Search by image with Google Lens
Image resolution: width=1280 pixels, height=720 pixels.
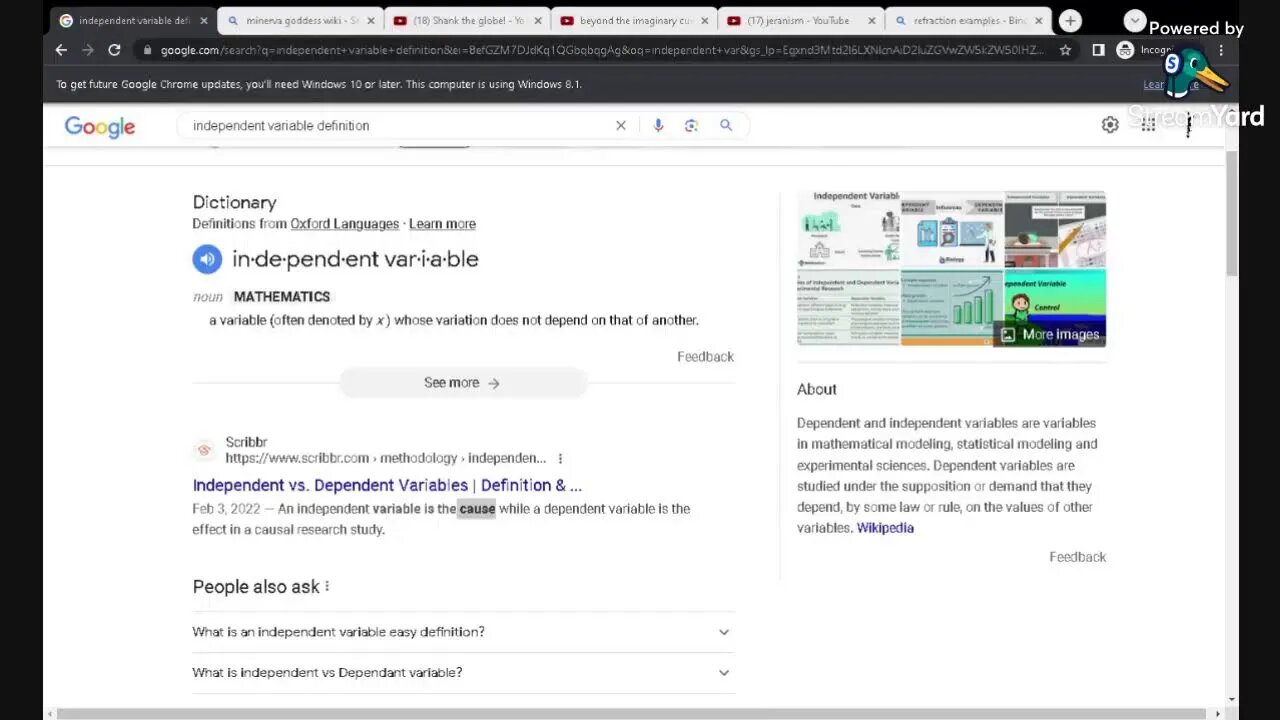tap(691, 125)
